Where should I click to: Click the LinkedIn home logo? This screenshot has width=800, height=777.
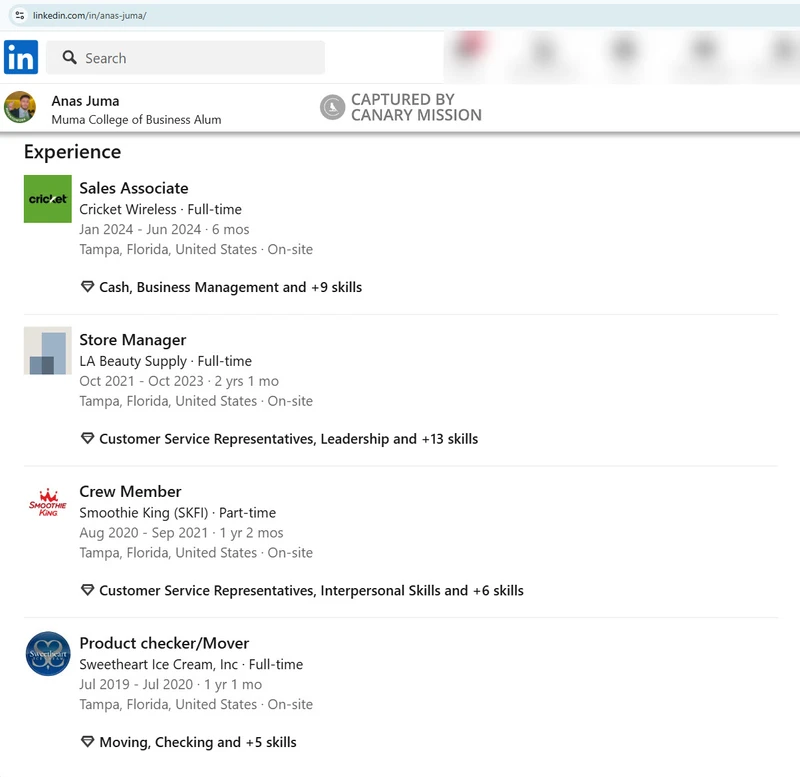click(x=21, y=57)
